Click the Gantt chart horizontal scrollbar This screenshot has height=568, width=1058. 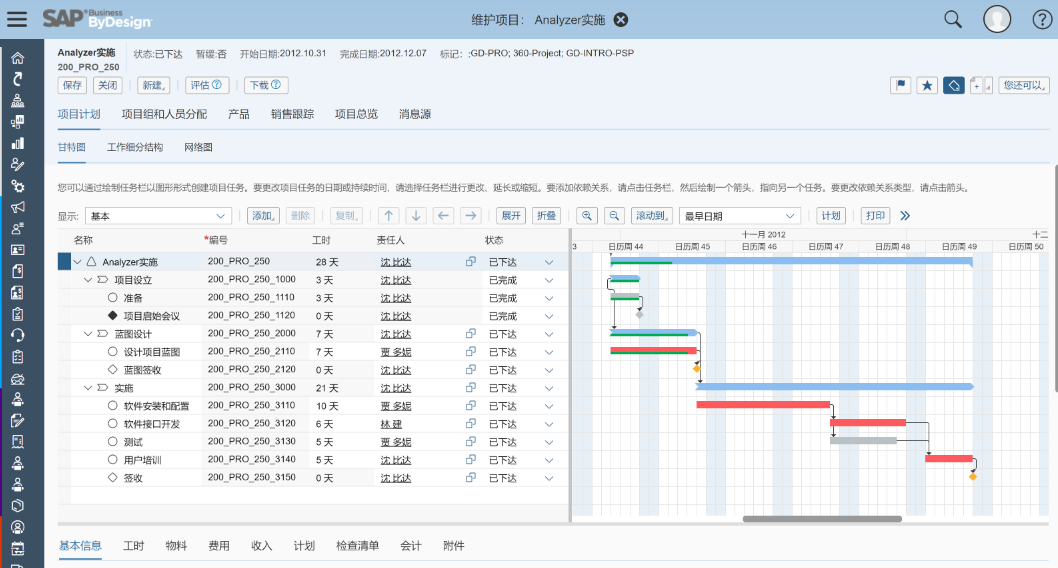(x=822, y=519)
